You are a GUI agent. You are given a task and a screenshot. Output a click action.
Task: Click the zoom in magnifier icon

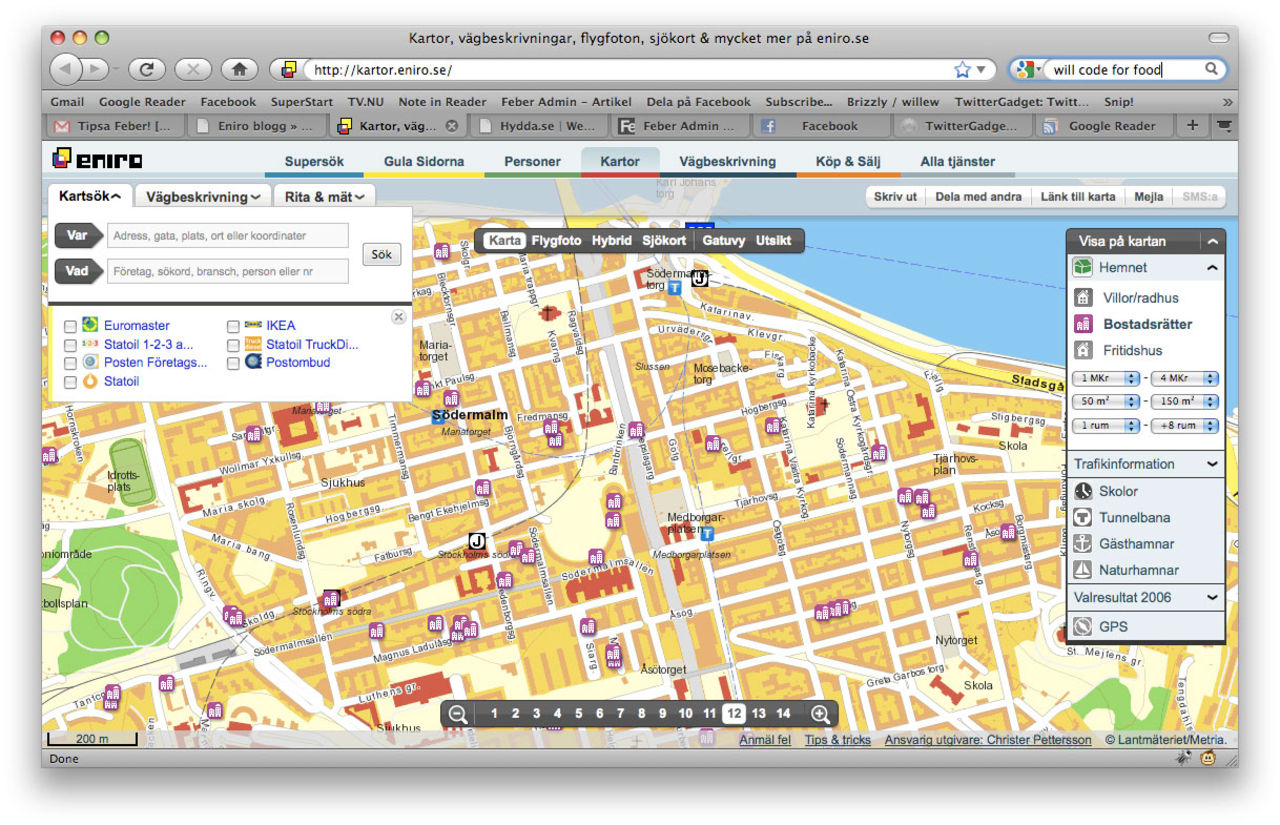click(820, 714)
